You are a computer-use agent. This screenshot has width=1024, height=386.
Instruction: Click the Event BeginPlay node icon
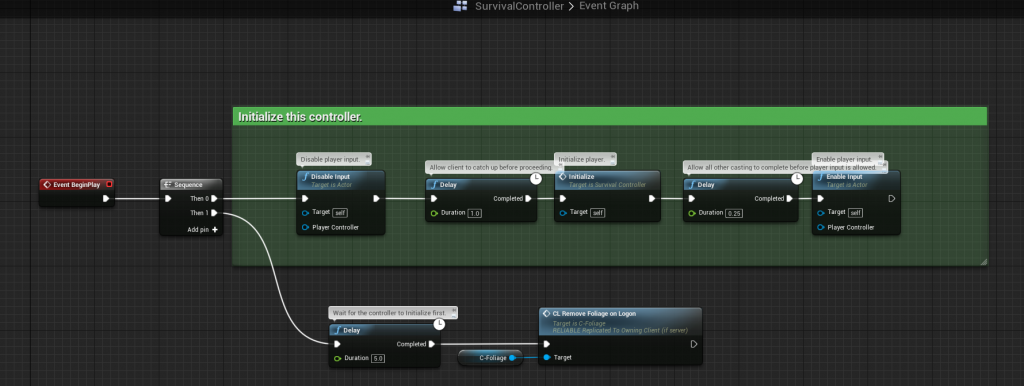click(47, 185)
